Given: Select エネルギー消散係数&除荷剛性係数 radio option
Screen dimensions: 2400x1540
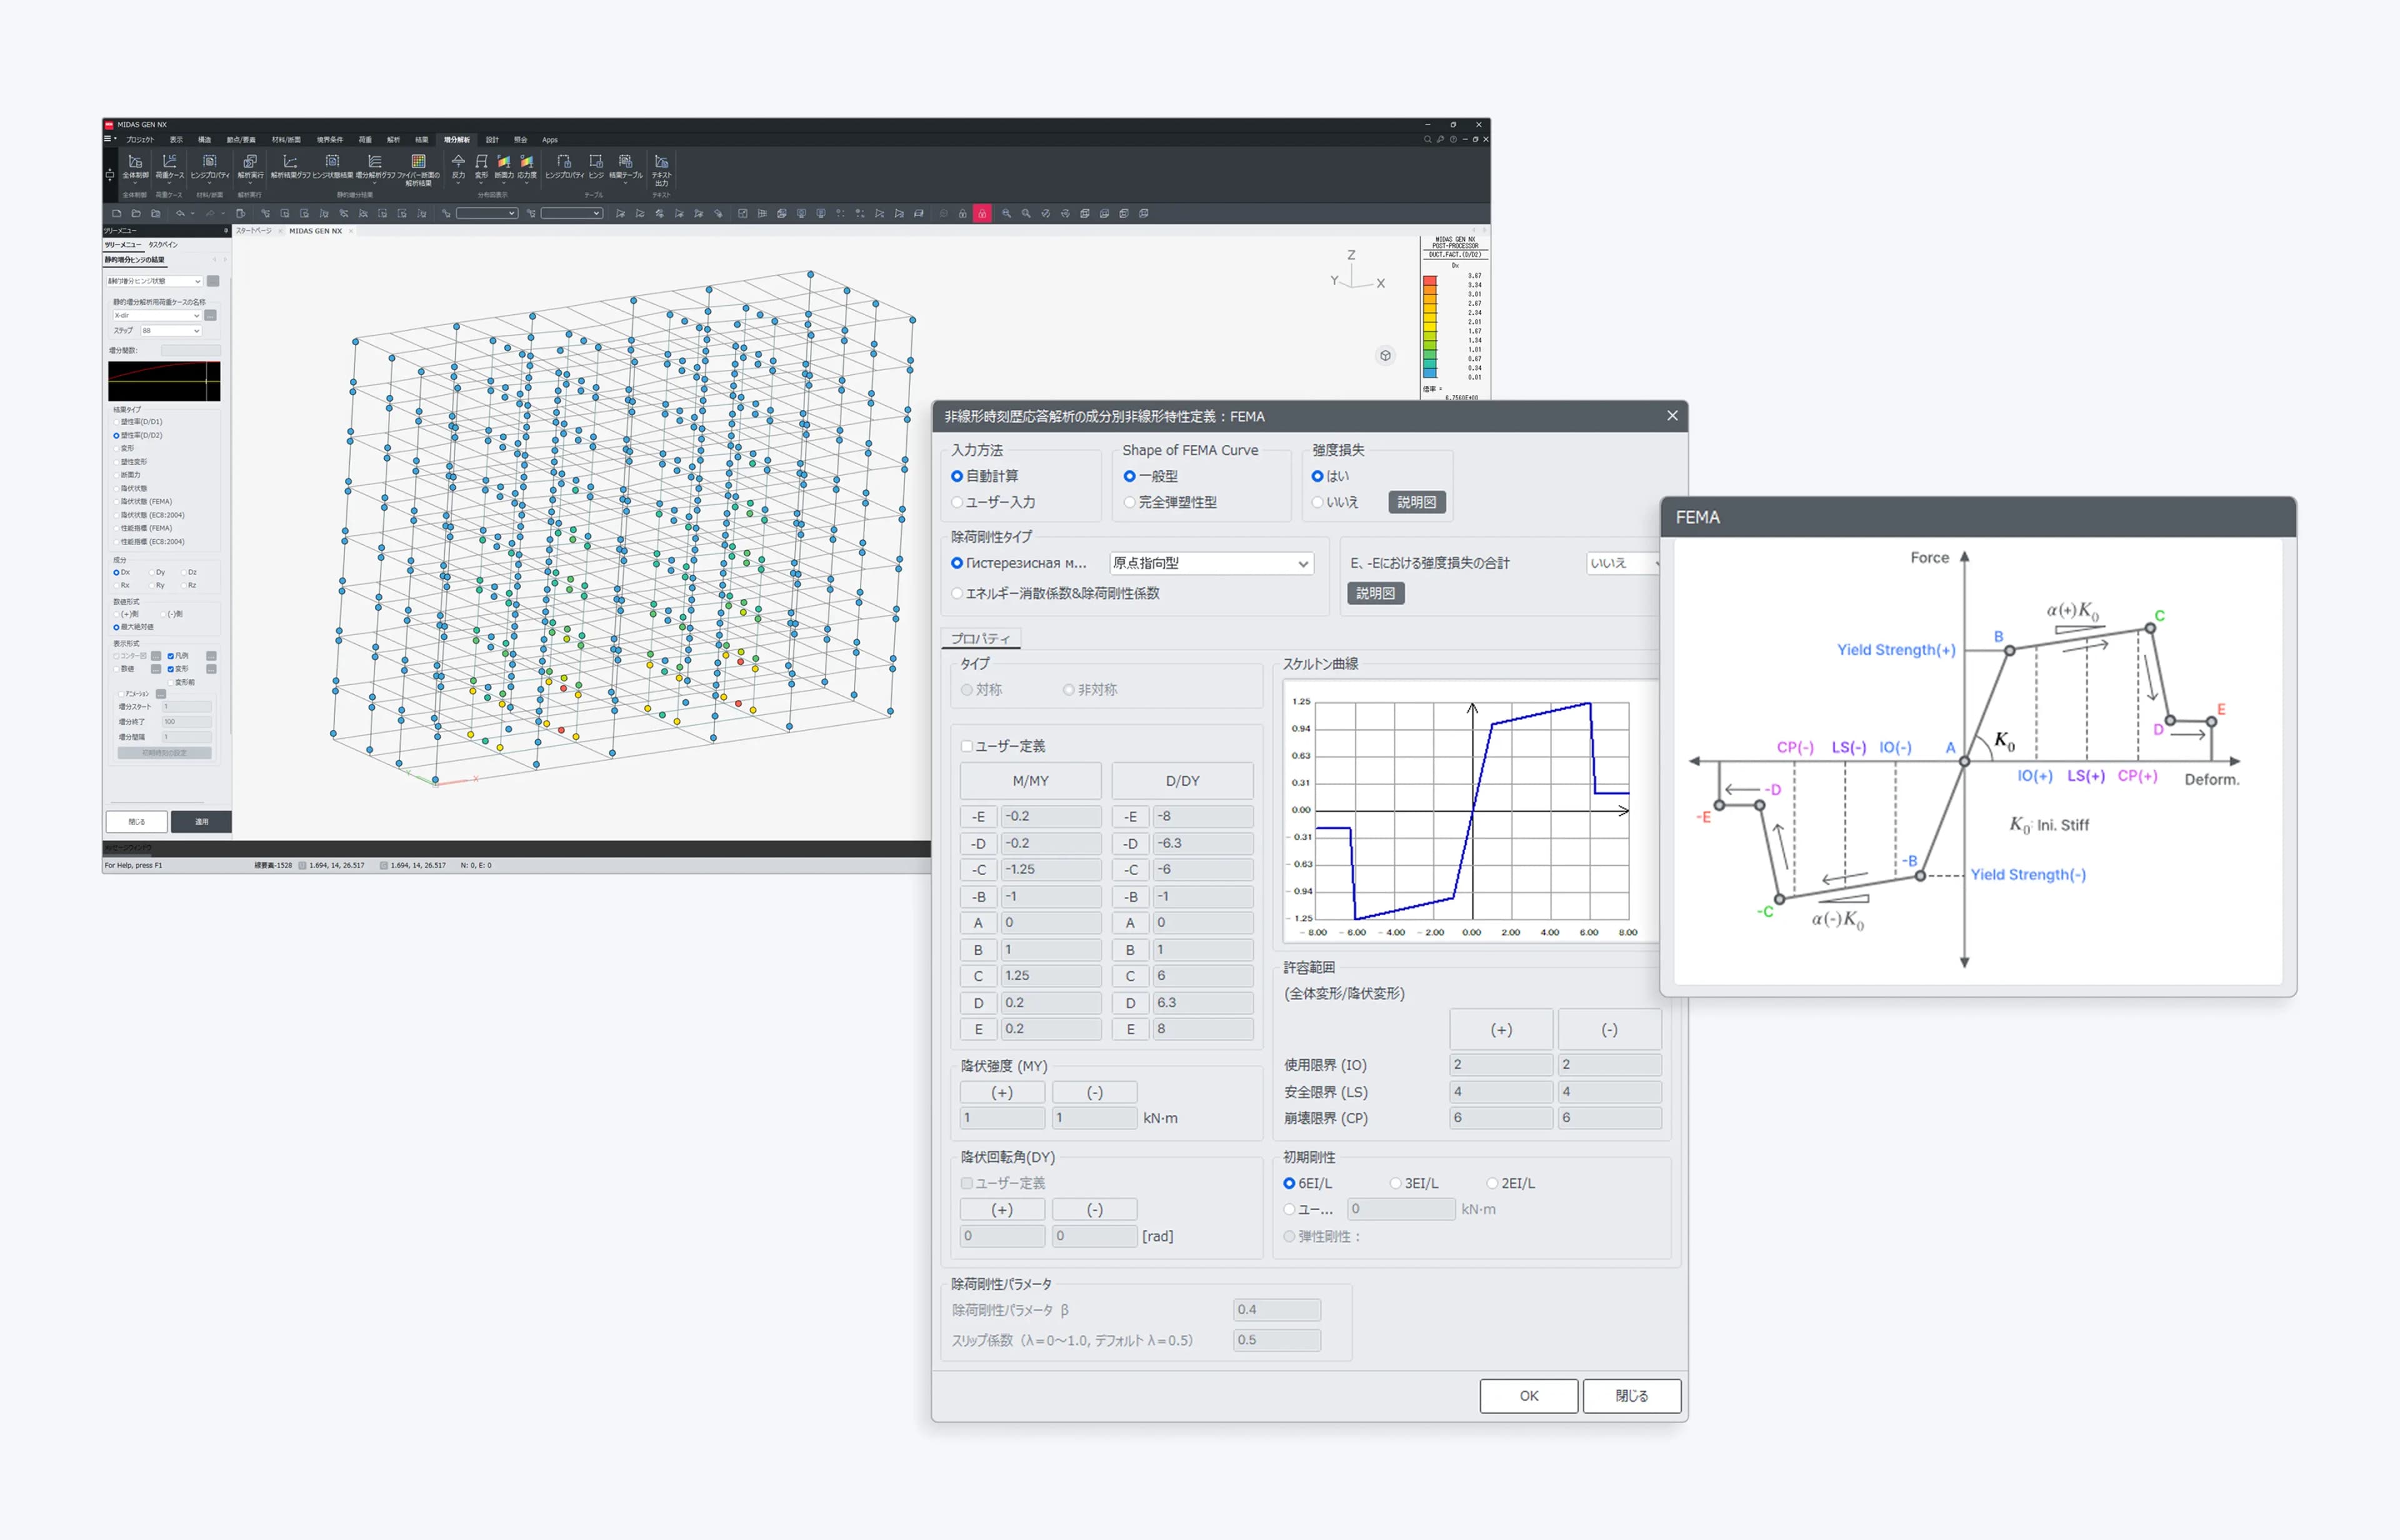Looking at the screenshot, I should click(1055, 593).
